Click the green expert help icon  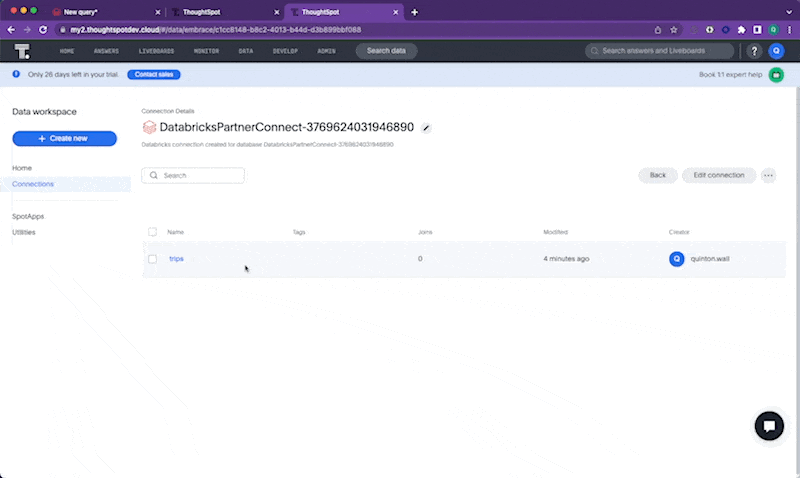(776, 75)
